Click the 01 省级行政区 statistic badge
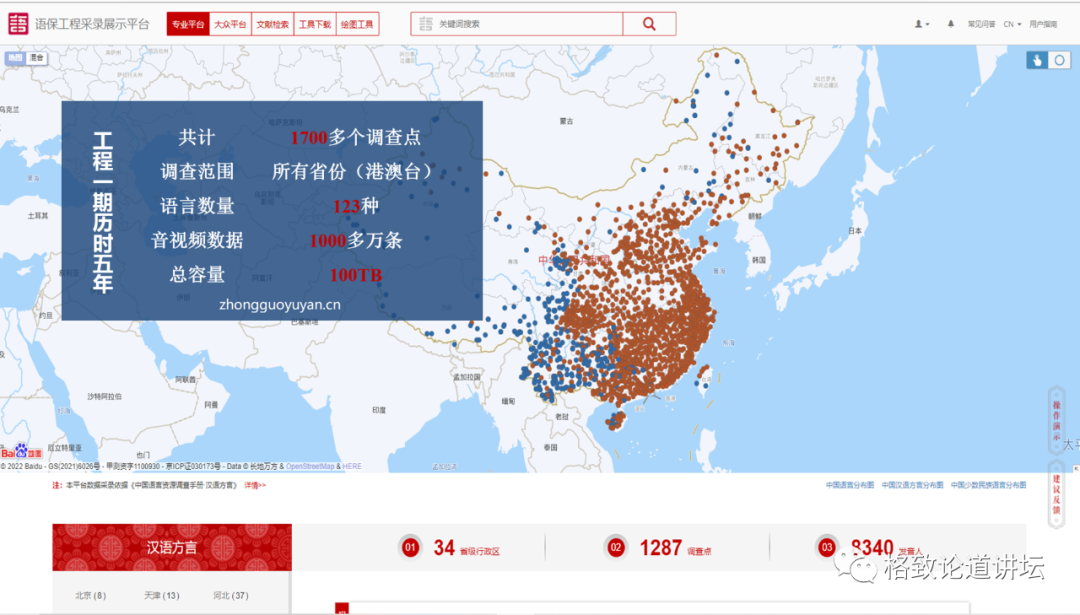Screen dimensions: 1080x615 [411, 548]
